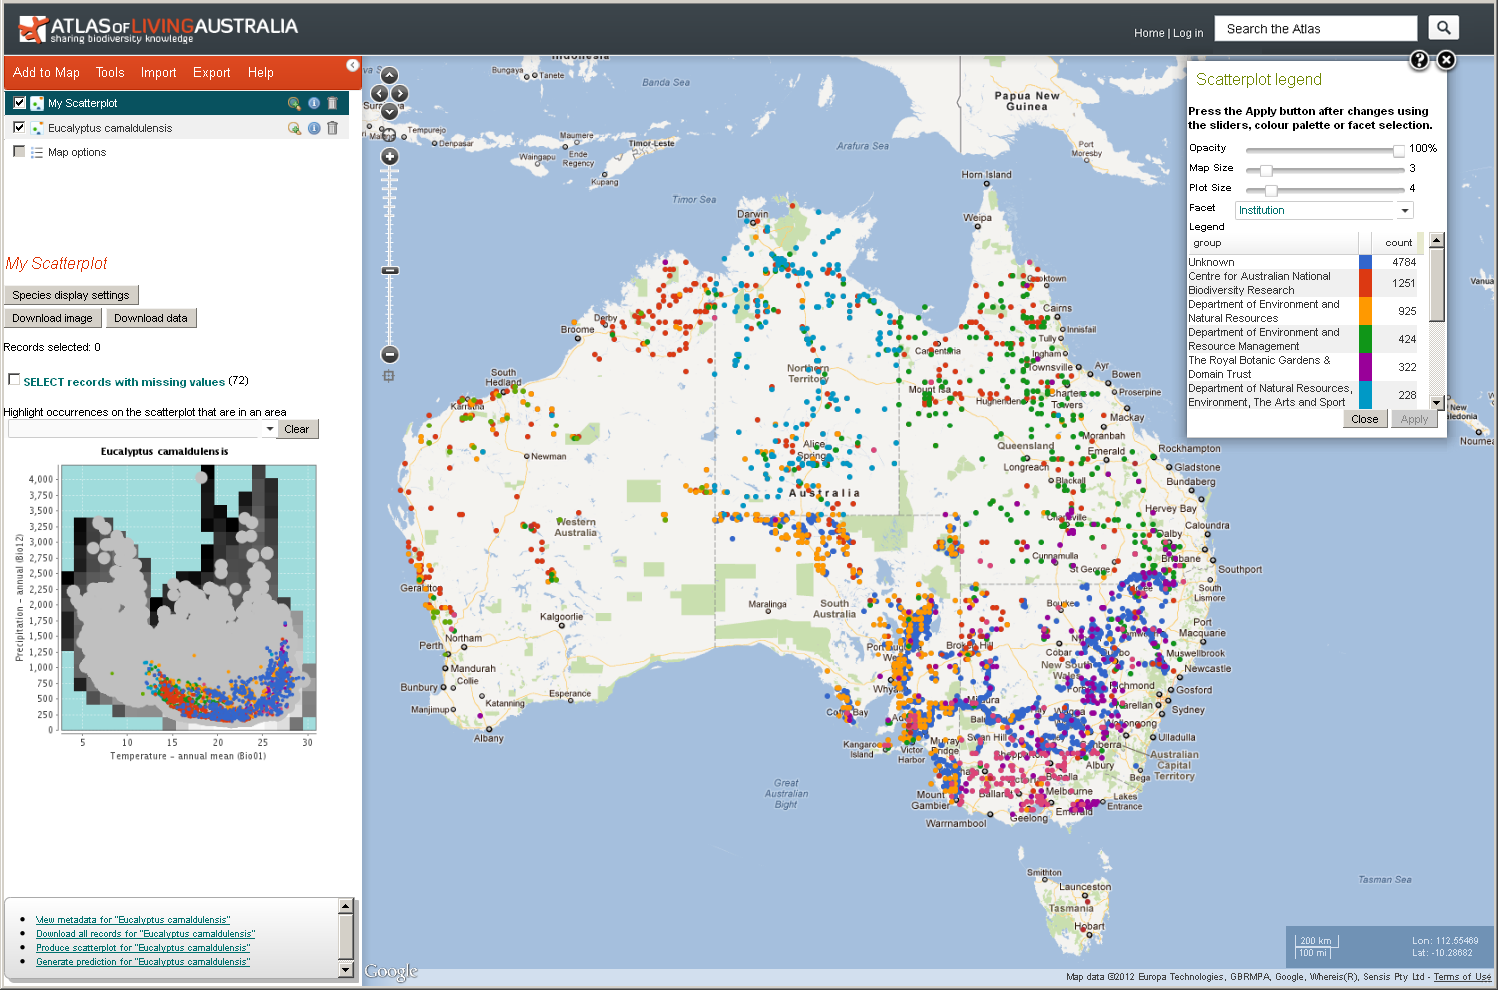Open the Add to Map menu
The image size is (1498, 990).
(46, 73)
